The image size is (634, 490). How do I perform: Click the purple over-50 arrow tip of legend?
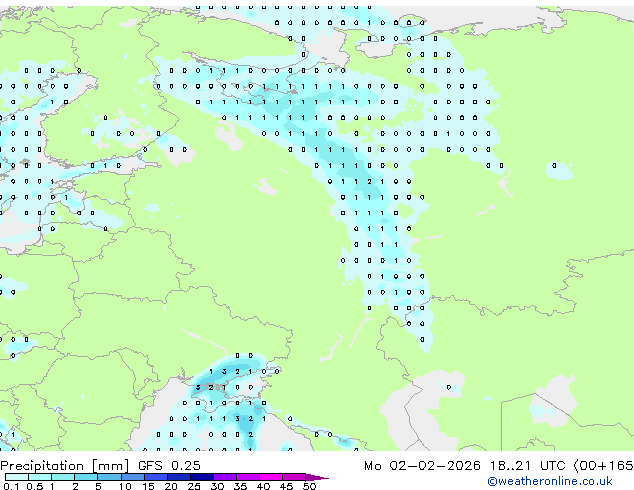pos(317,478)
